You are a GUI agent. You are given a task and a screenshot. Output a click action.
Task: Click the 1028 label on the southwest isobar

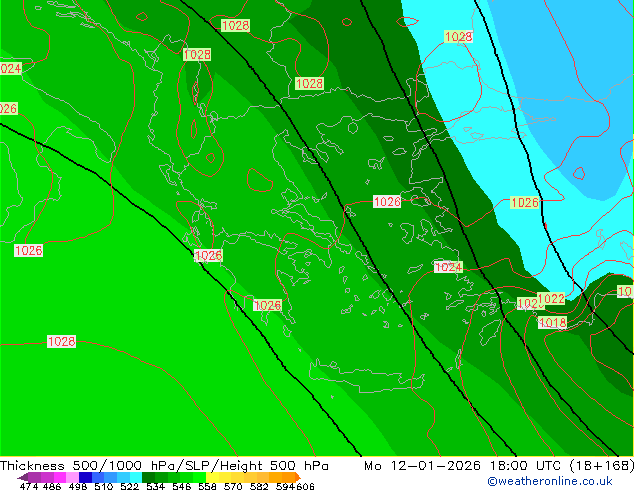(x=61, y=342)
